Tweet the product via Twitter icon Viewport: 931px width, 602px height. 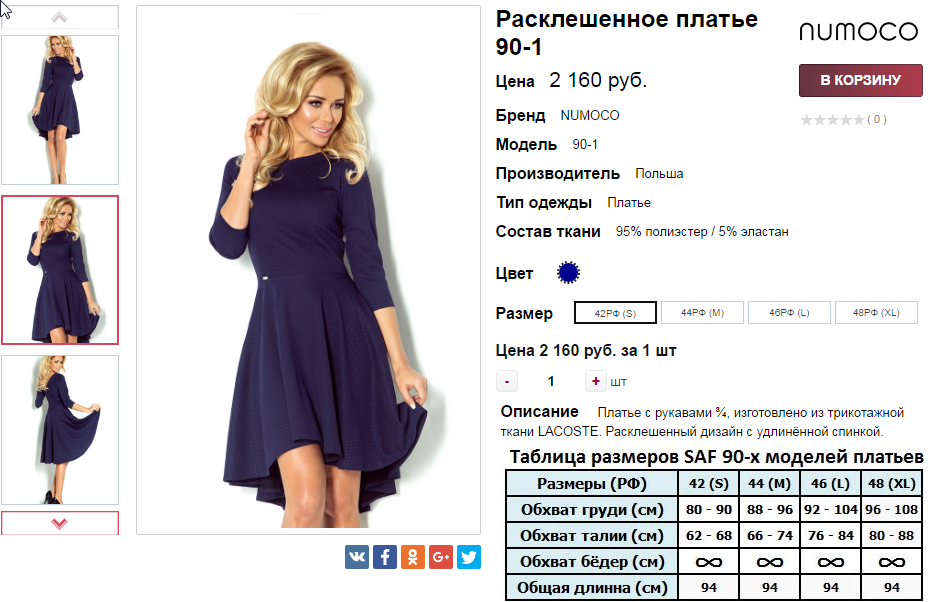pos(468,557)
